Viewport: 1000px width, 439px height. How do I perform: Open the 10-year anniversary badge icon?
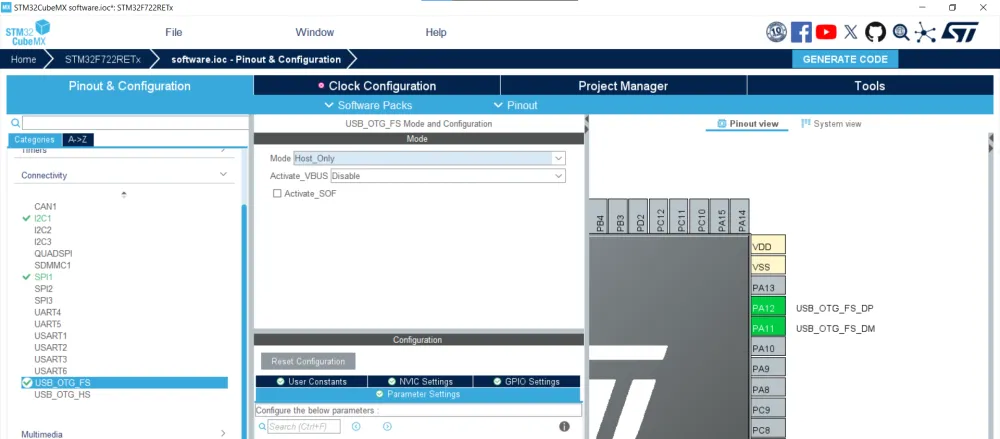pos(776,32)
